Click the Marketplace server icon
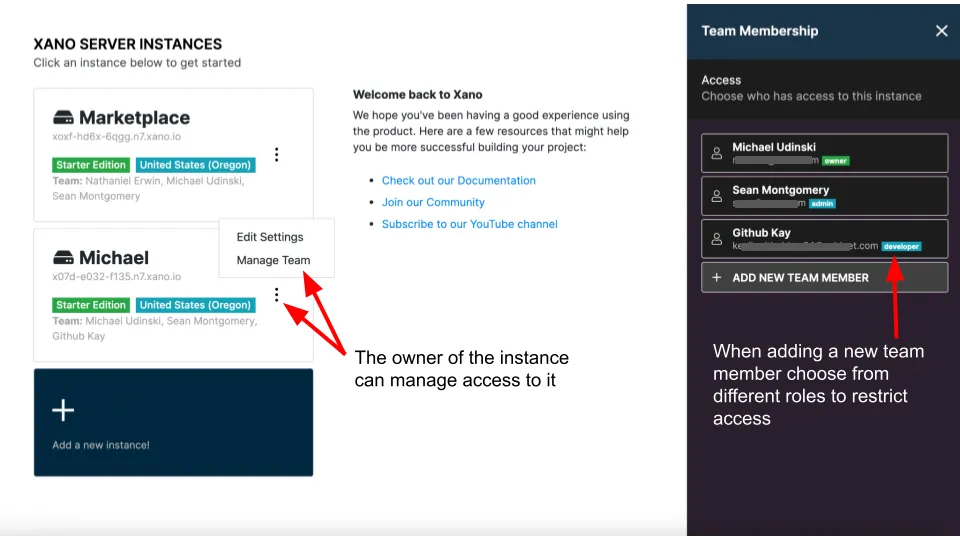Image resolution: width=960 pixels, height=540 pixels. pyautogui.click(x=63, y=117)
